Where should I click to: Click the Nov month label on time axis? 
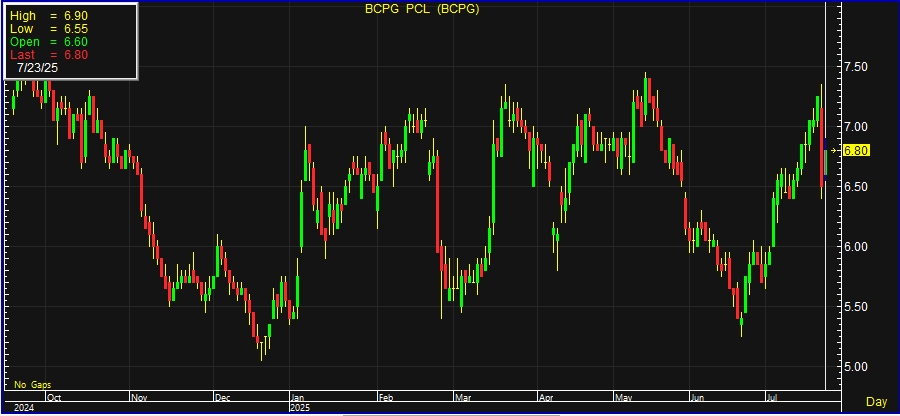point(139,396)
